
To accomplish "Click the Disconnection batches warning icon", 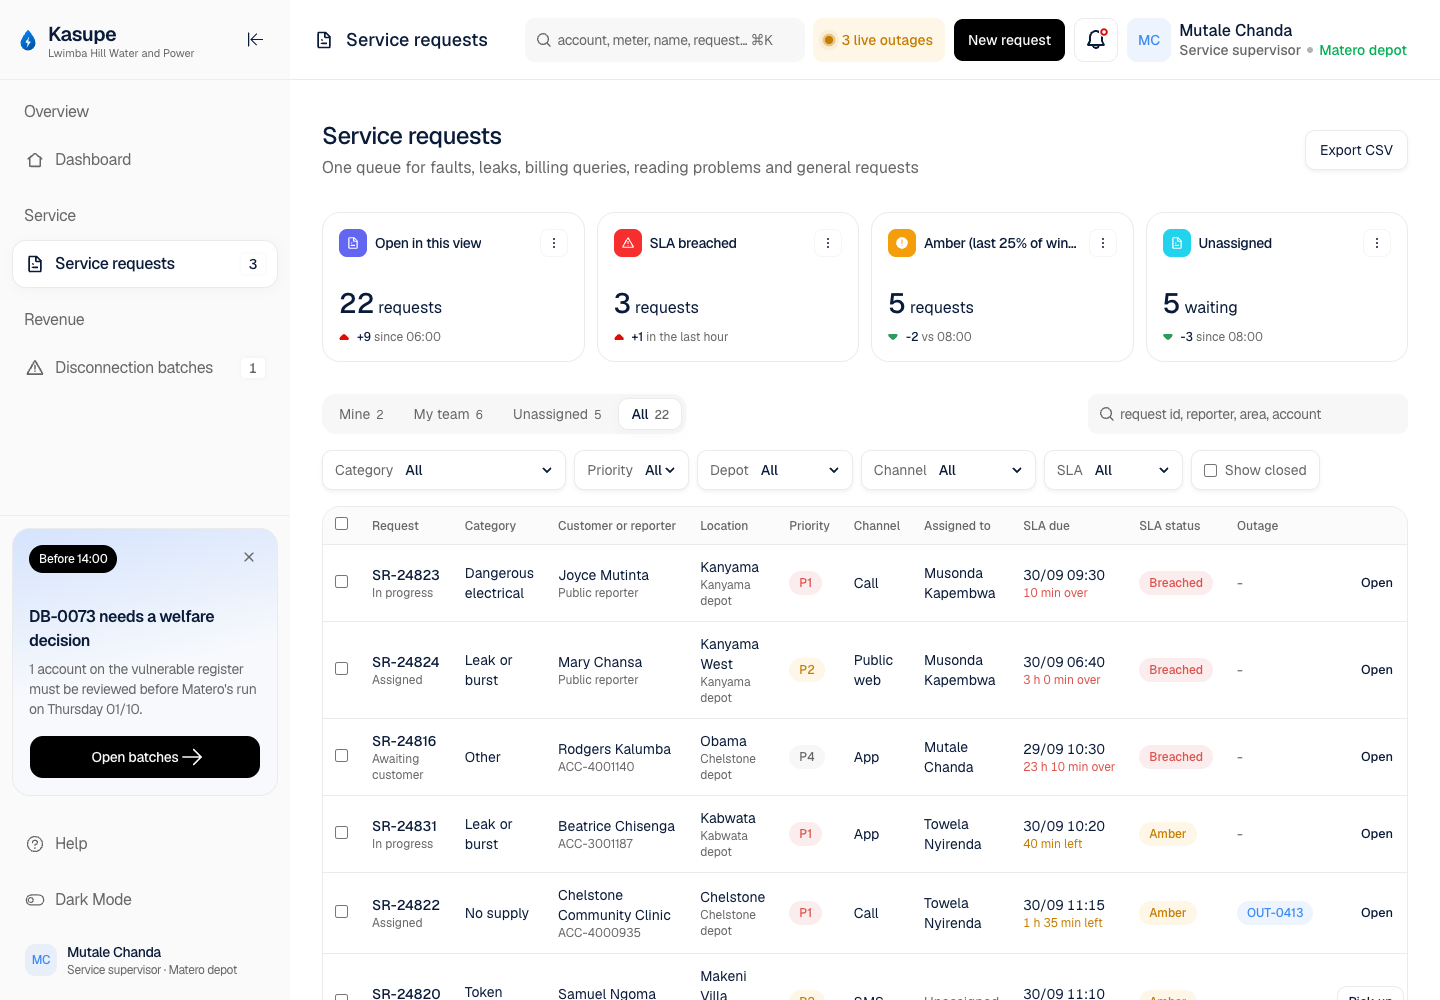I will click(35, 368).
